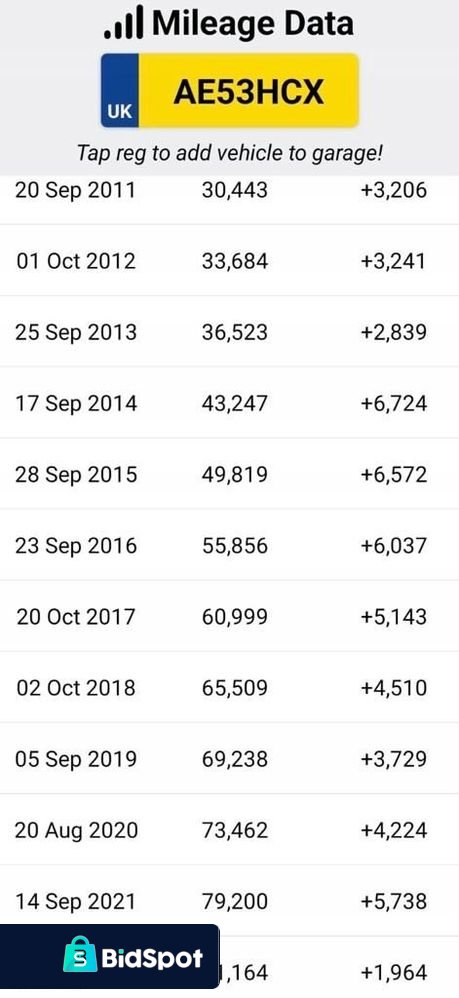459x998 pixels.
Task: Tap the AE53HCX registration plate
Action: 230,90
